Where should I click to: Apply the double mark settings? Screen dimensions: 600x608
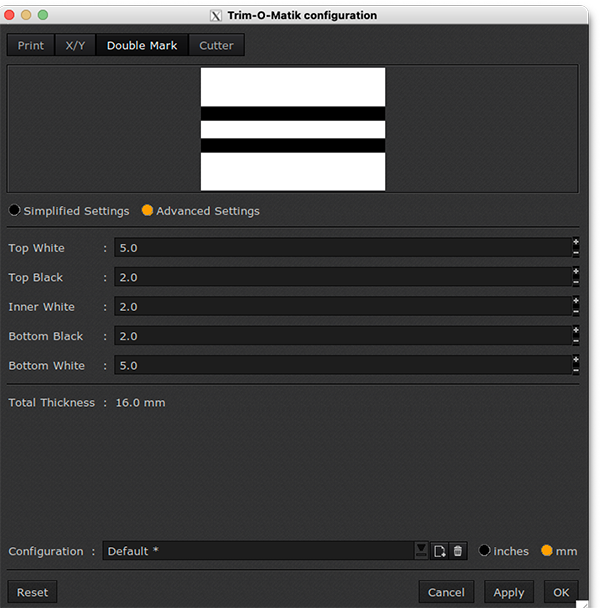click(x=509, y=592)
